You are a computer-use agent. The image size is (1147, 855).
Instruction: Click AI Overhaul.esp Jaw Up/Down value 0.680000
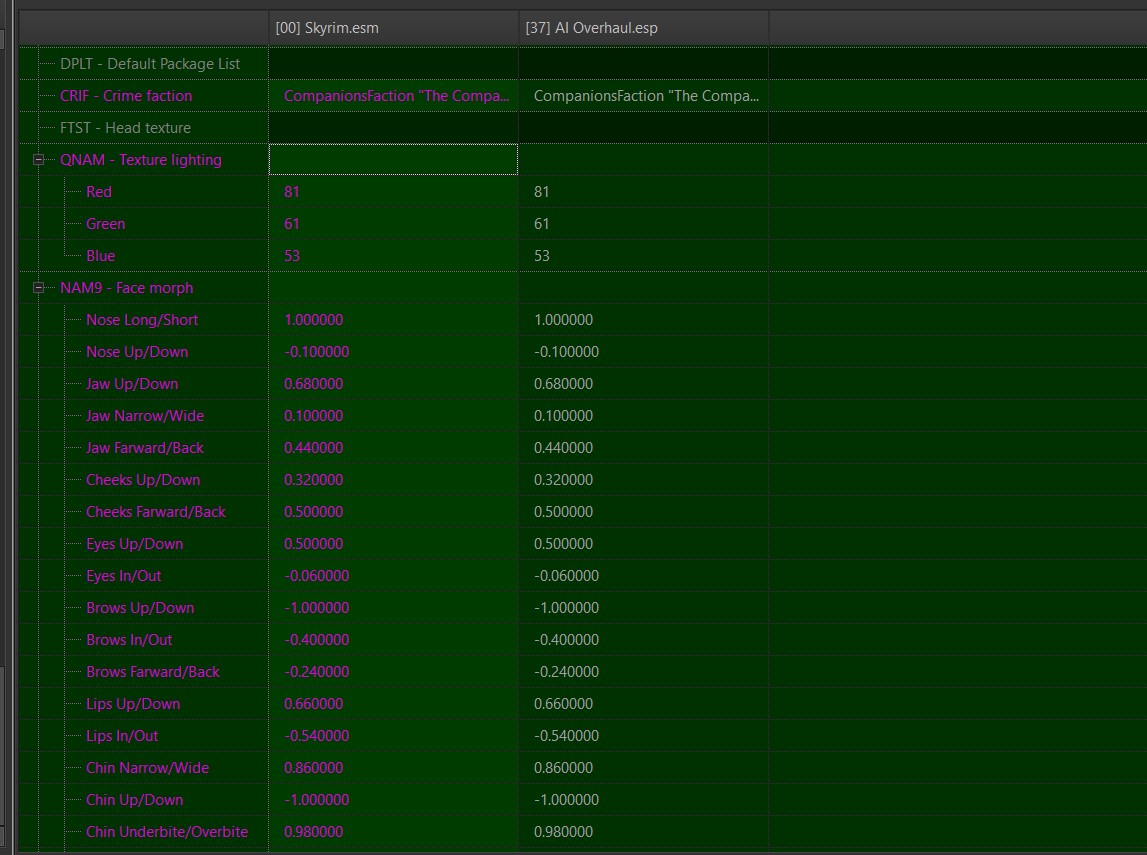click(563, 384)
